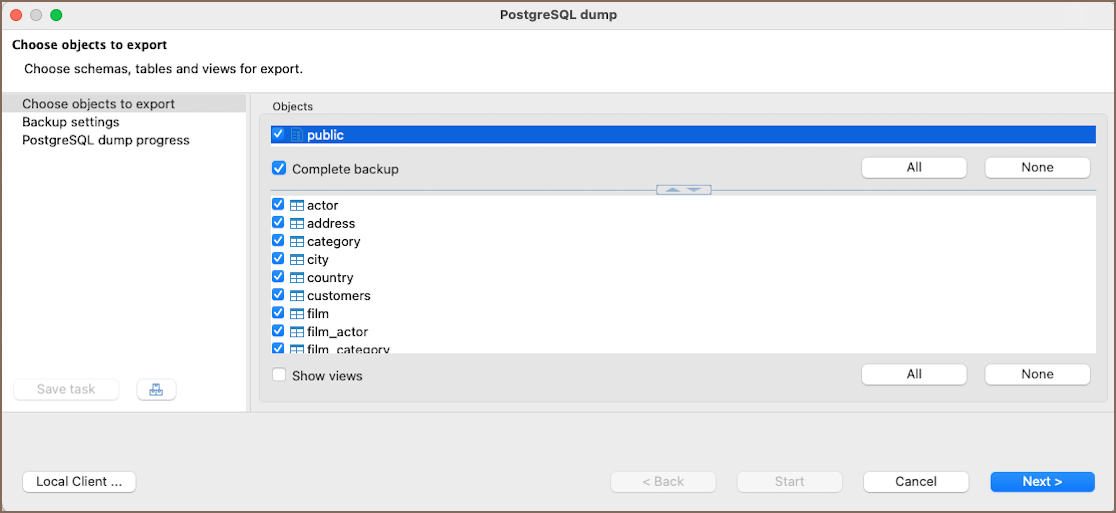Image resolution: width=1116 pixels, height=513 pixels.
Task: Click the table icon next to country
Action: (x=297, y=278)
